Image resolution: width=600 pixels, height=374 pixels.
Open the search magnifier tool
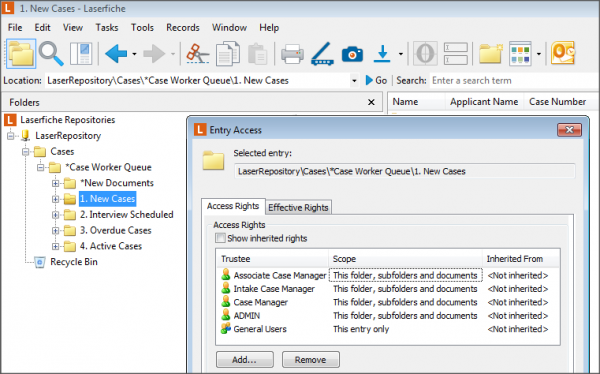(51, 54)
